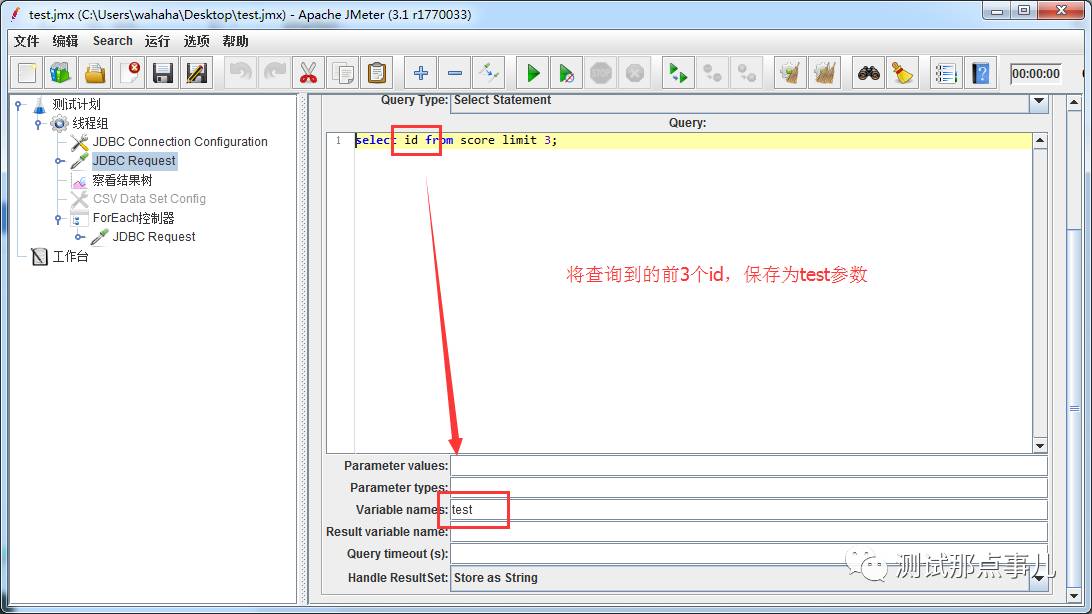This screenshot has height=614, width=1092.
Task: Click the gray Stop icon
Action: click(600, 72)
